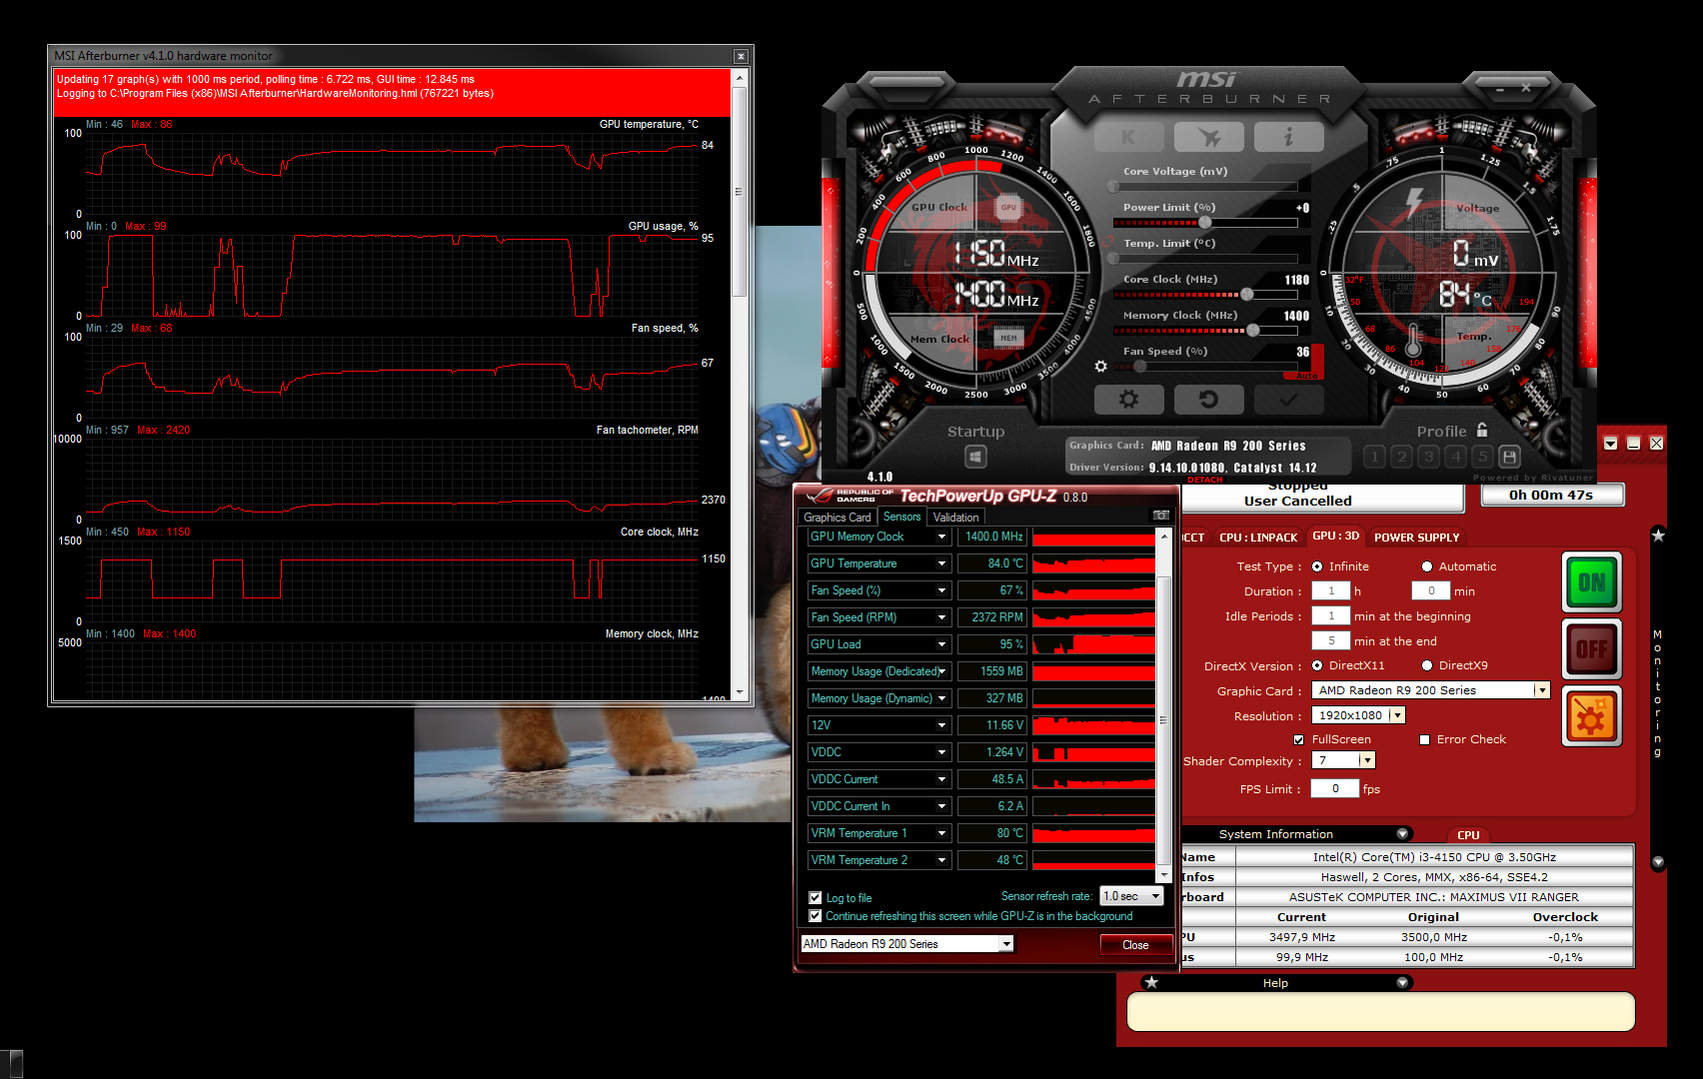Click the star icon beside OCCT Help
This screenshot has height=1079, width=1703.
(x=1152, y=983)
